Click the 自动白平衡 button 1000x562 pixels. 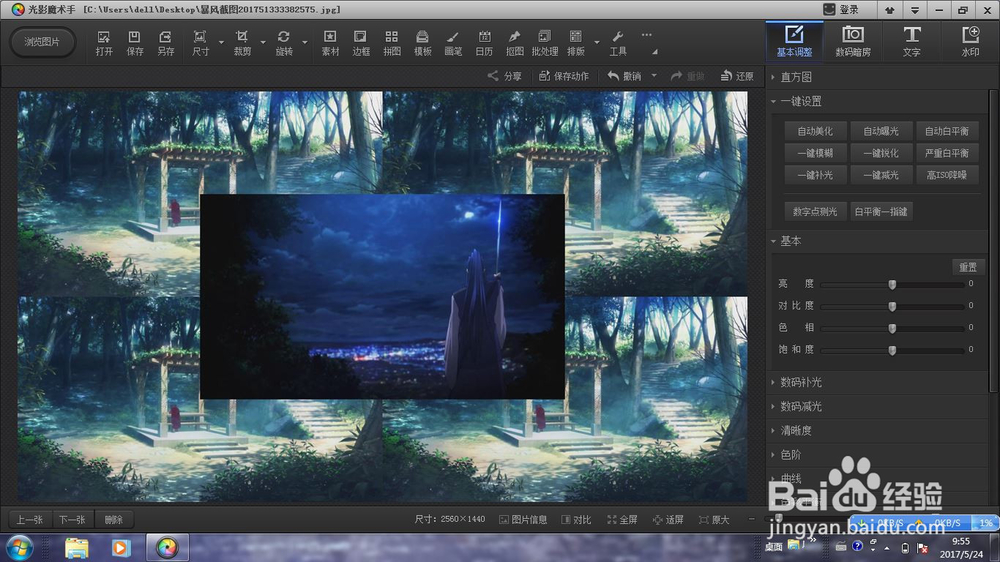(946, 131)
